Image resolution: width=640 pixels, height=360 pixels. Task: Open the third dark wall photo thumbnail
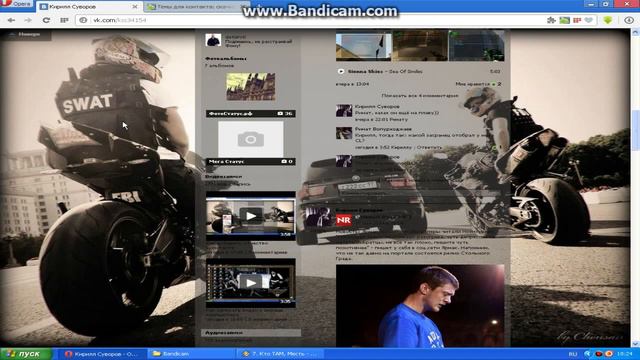476,46
